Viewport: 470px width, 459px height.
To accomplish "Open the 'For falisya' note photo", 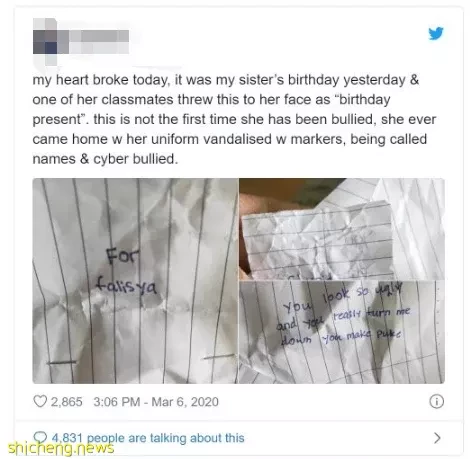I will coord(135,281).
